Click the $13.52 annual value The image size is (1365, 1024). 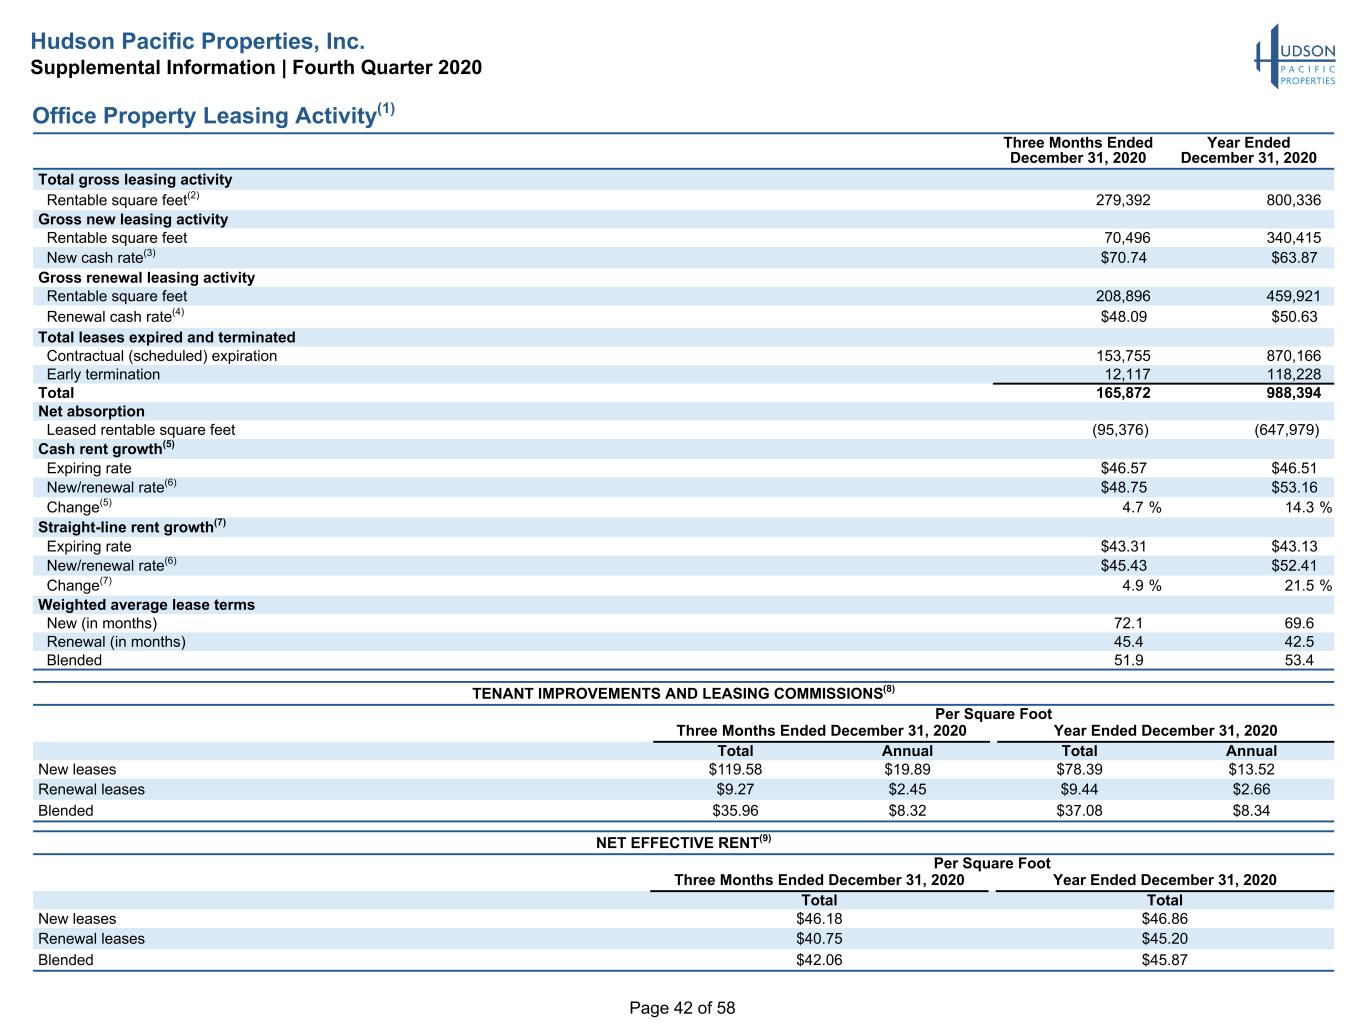coord(1251,769)
